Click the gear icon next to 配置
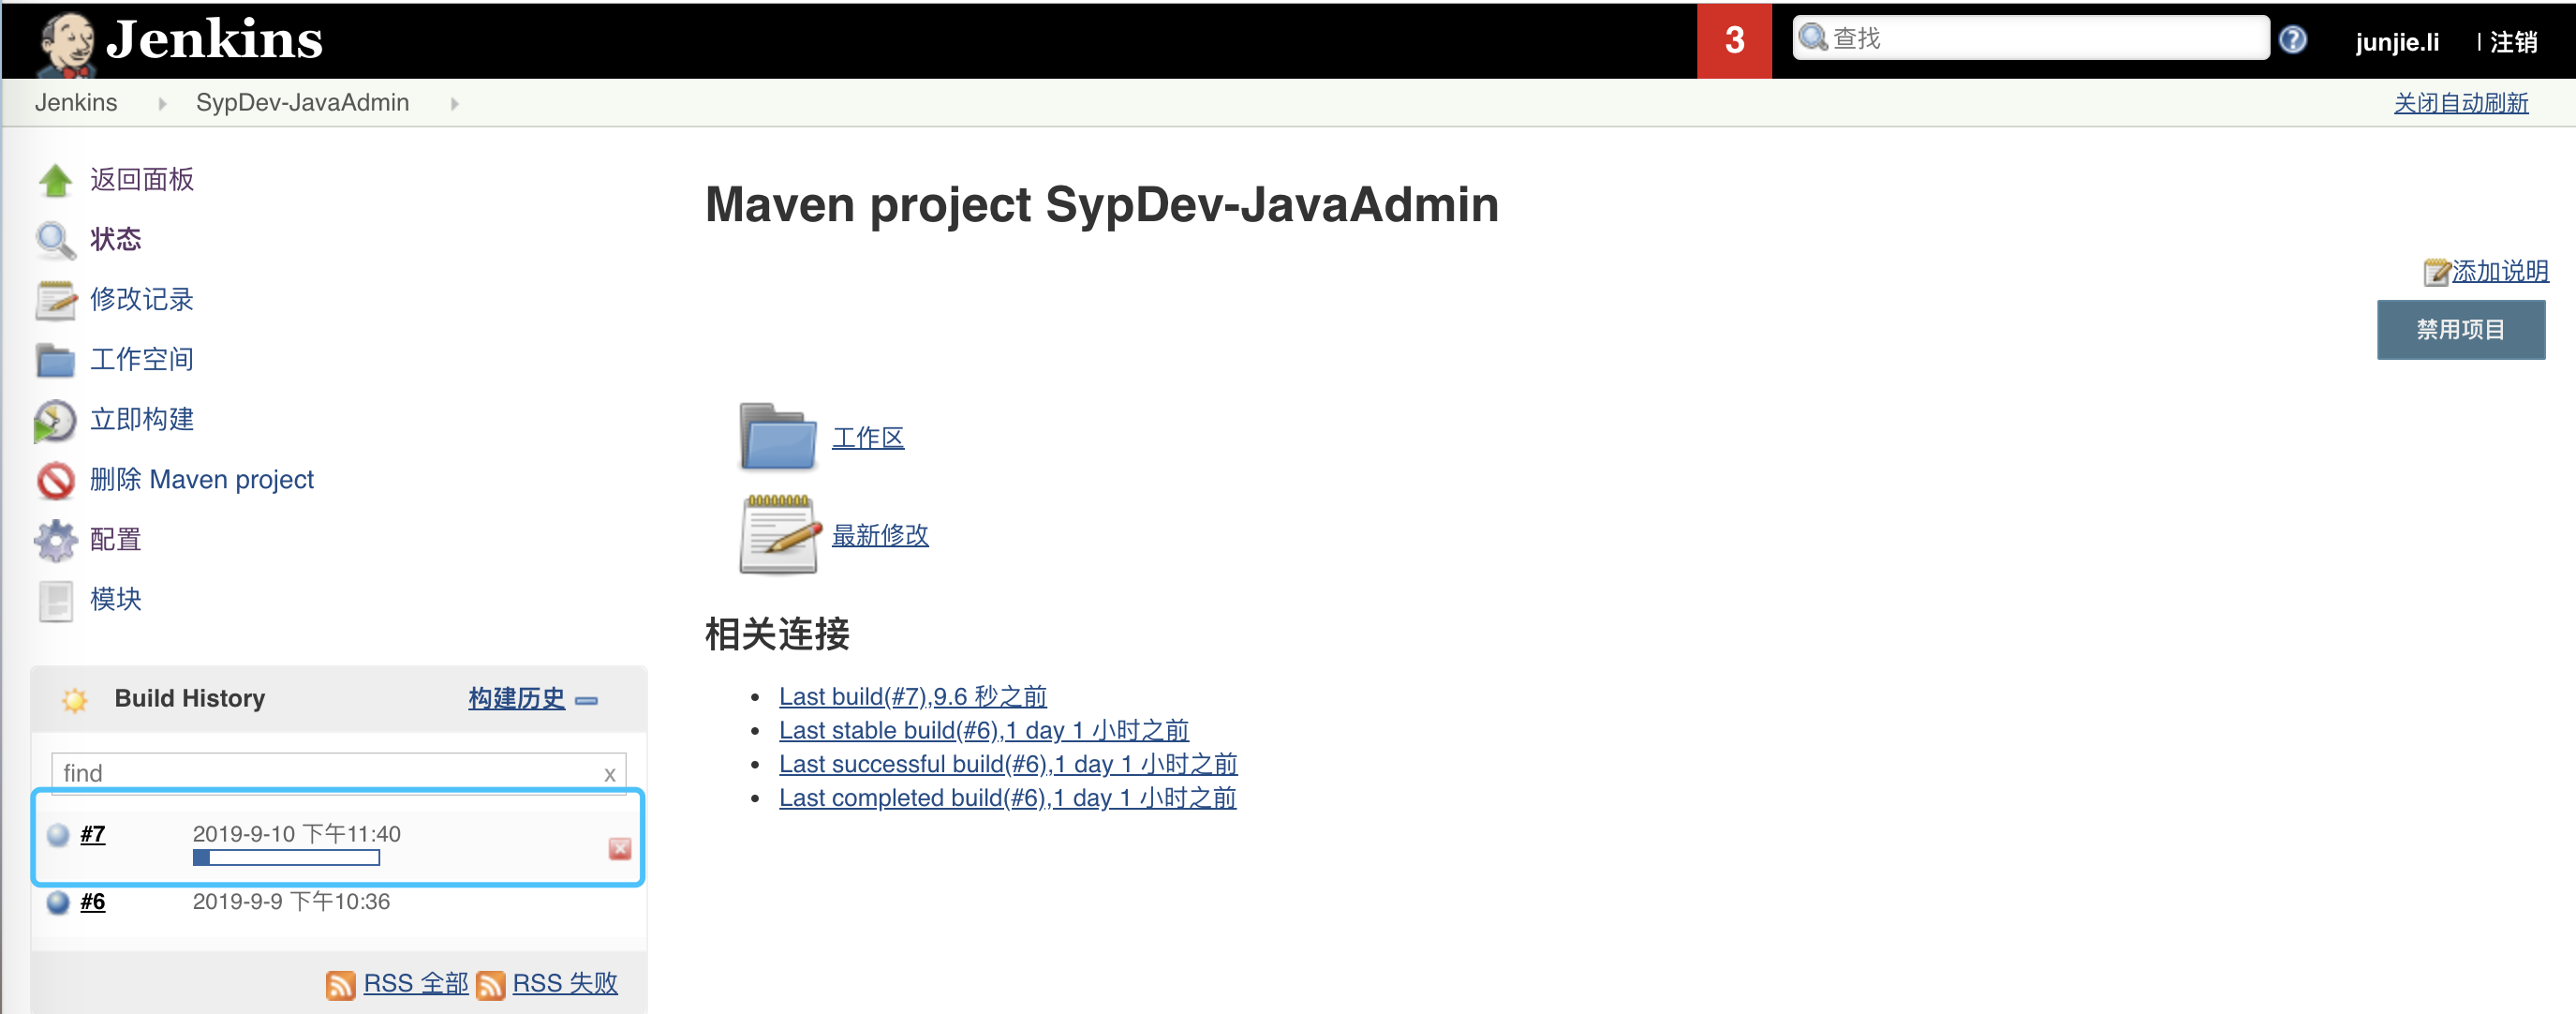The width and height of the screenshot is (2576, 1014). 55,541
